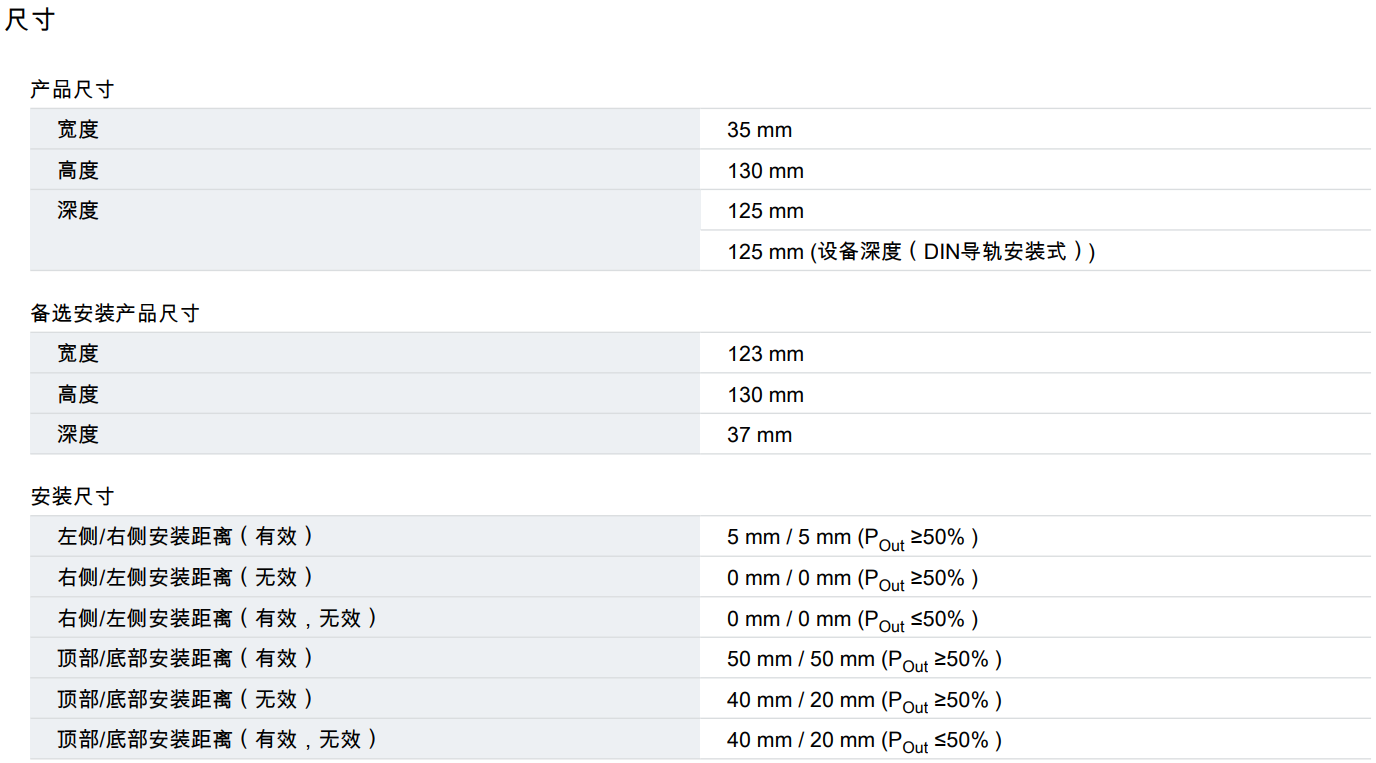Image resolution: width=1376 pixels, height=763 pixels.
Task: Click the 尺寸 main heading
Action: click(x=29, y=20)
